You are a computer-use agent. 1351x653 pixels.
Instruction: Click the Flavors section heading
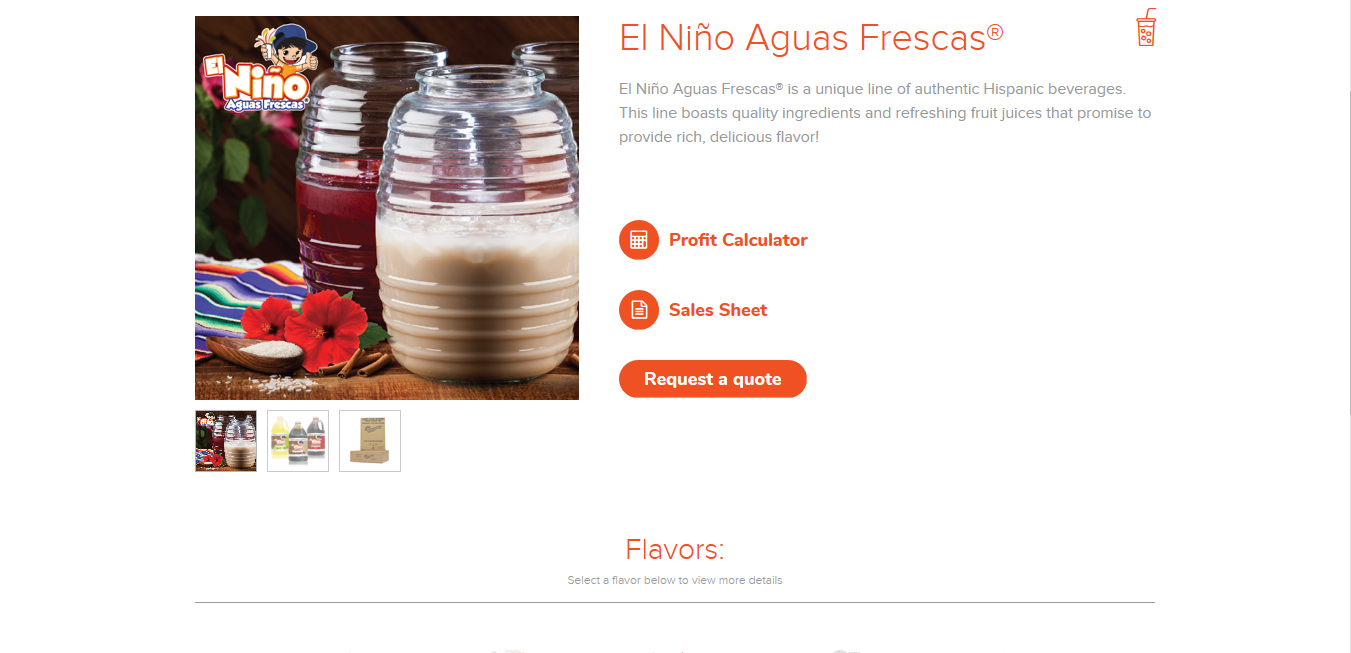point(675,549)
